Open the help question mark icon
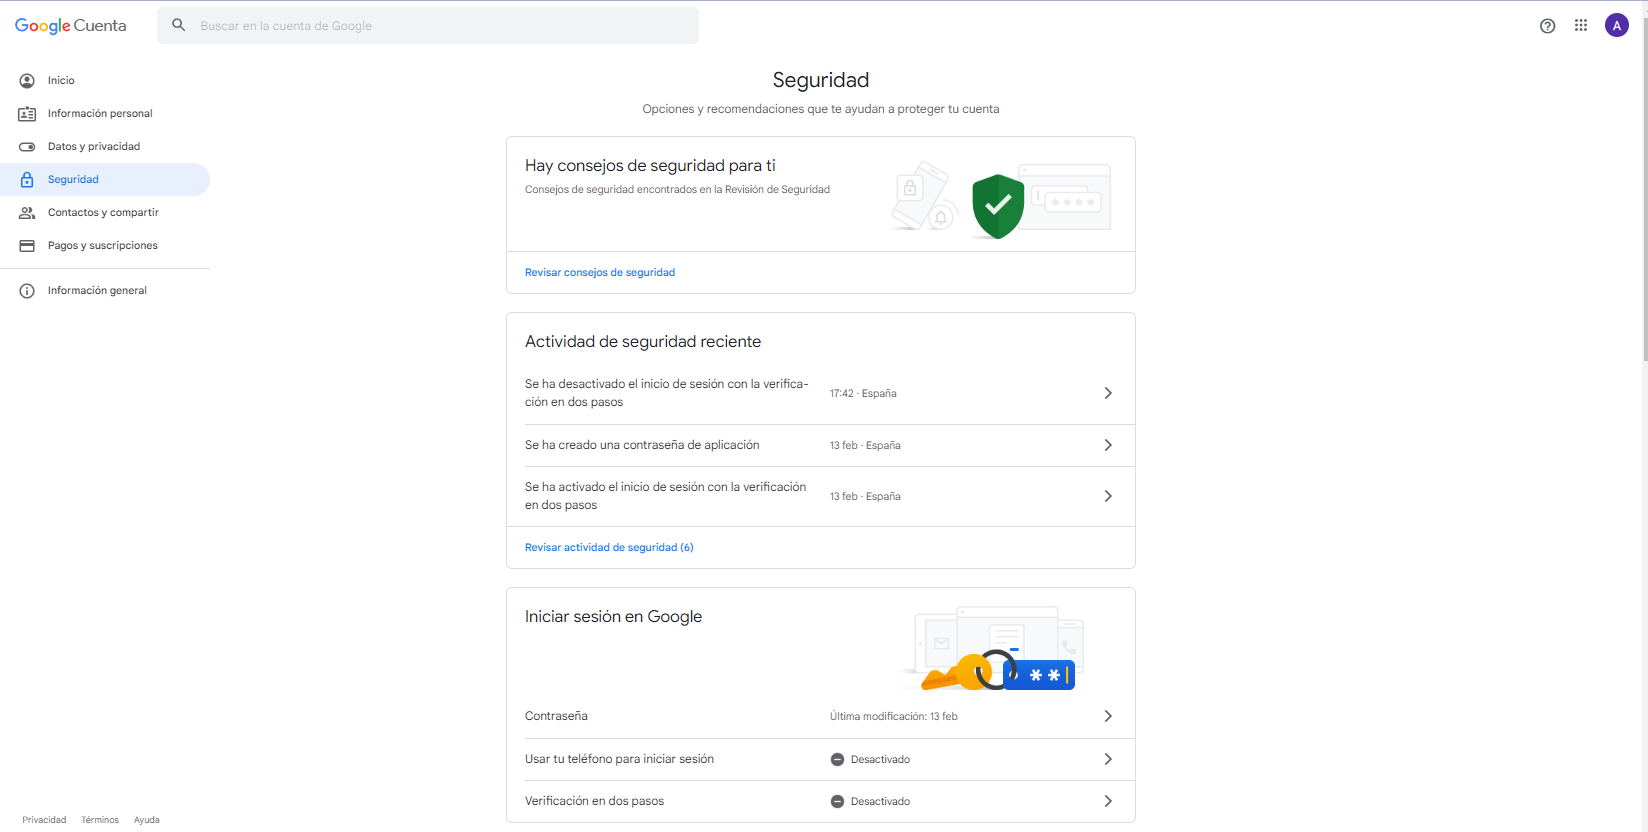Screen dimensions: 1648x832 point(1547,26)
